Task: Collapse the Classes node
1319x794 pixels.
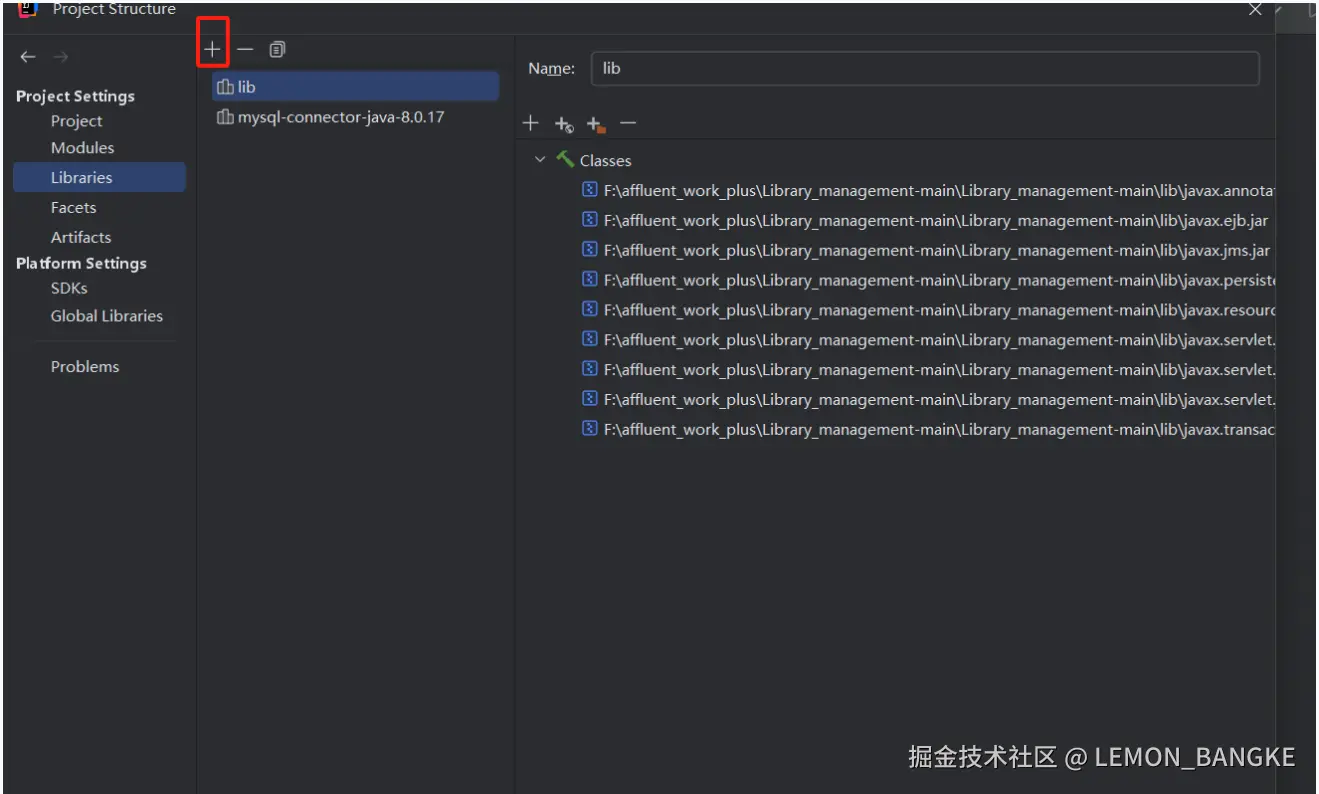Action: [x=540, y=160]
